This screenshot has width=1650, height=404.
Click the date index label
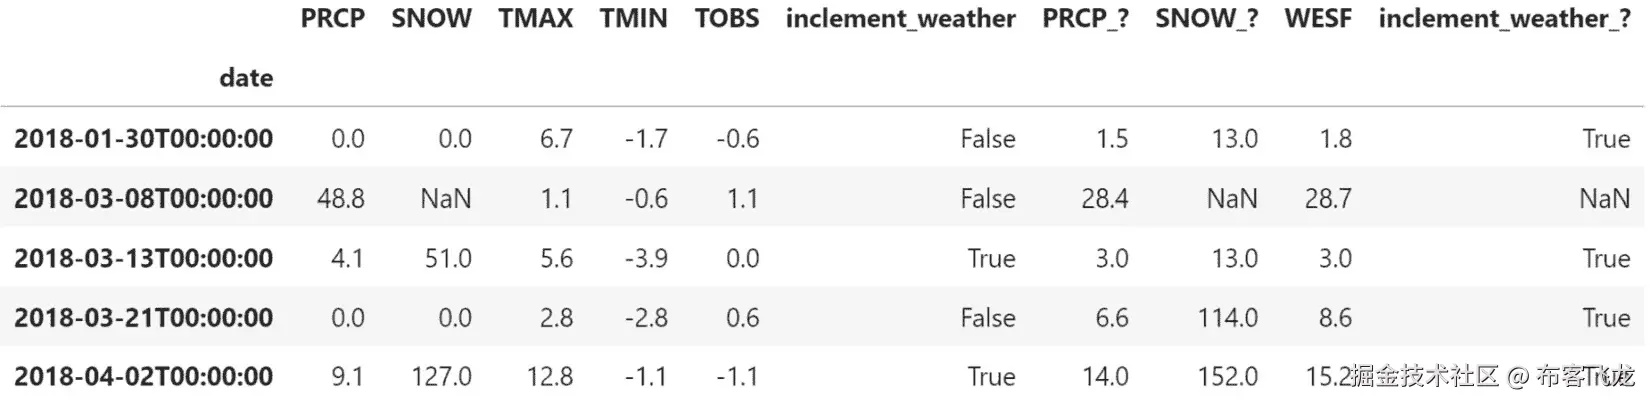pos(246,78)
